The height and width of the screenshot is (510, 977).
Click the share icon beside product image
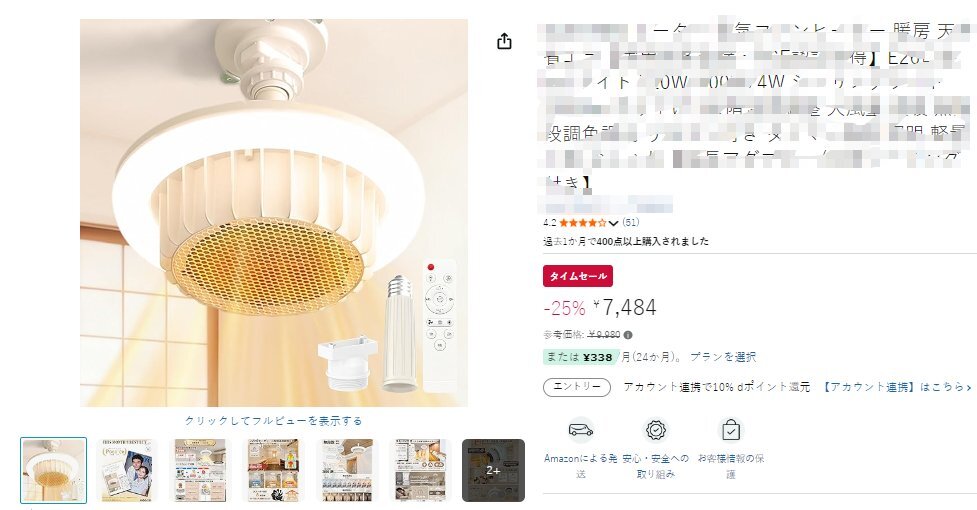point(504,41)
